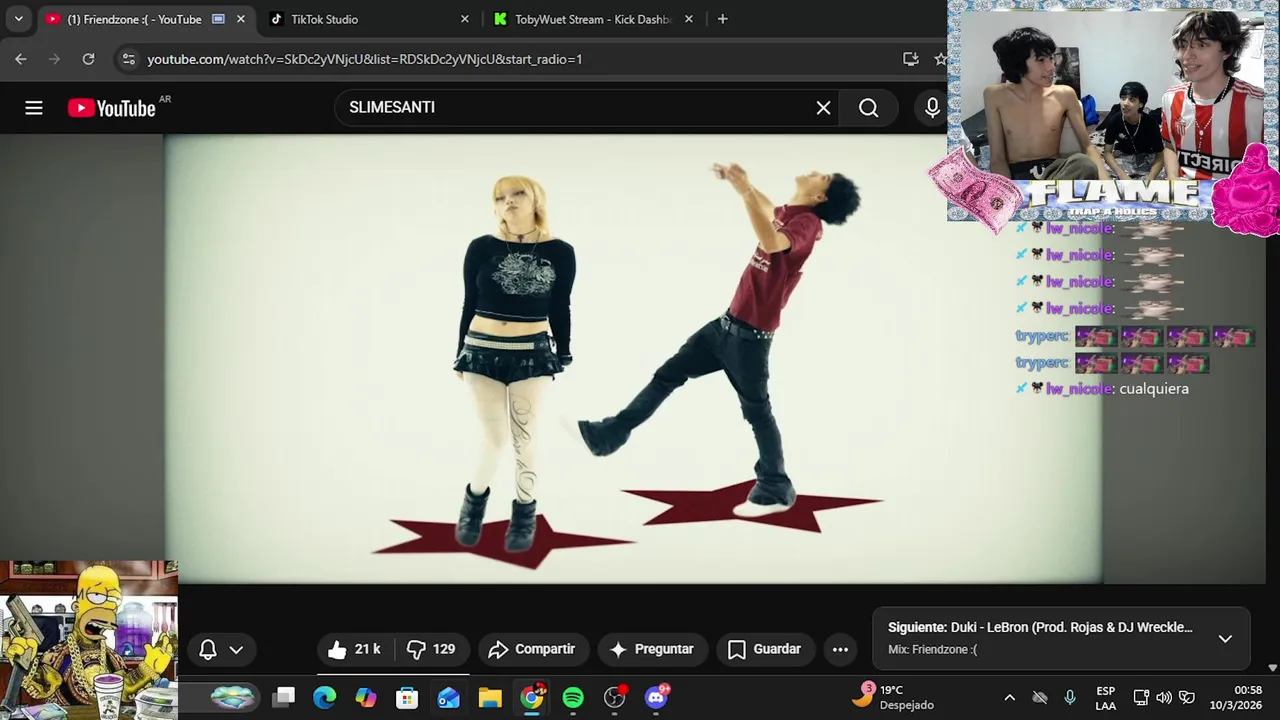1280x720 pixels.
Task: Switch to the TikTok Studio tab
Action: tap(370, 19)
